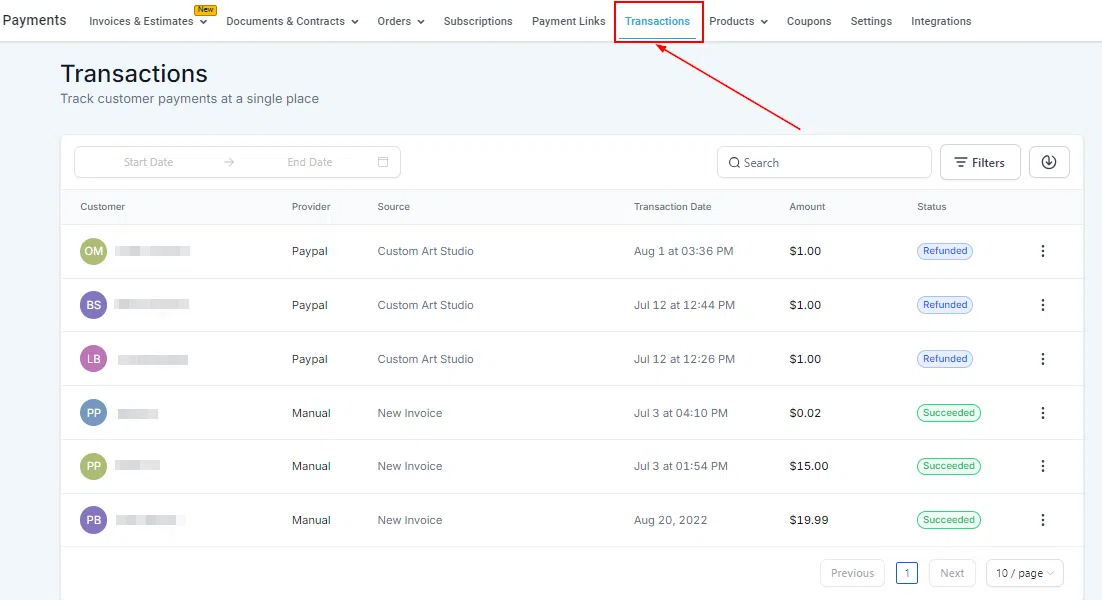The height and width of the screenshot is (600, 1102).
Task: Select the Transactions tab
Action: coord(657,21)
